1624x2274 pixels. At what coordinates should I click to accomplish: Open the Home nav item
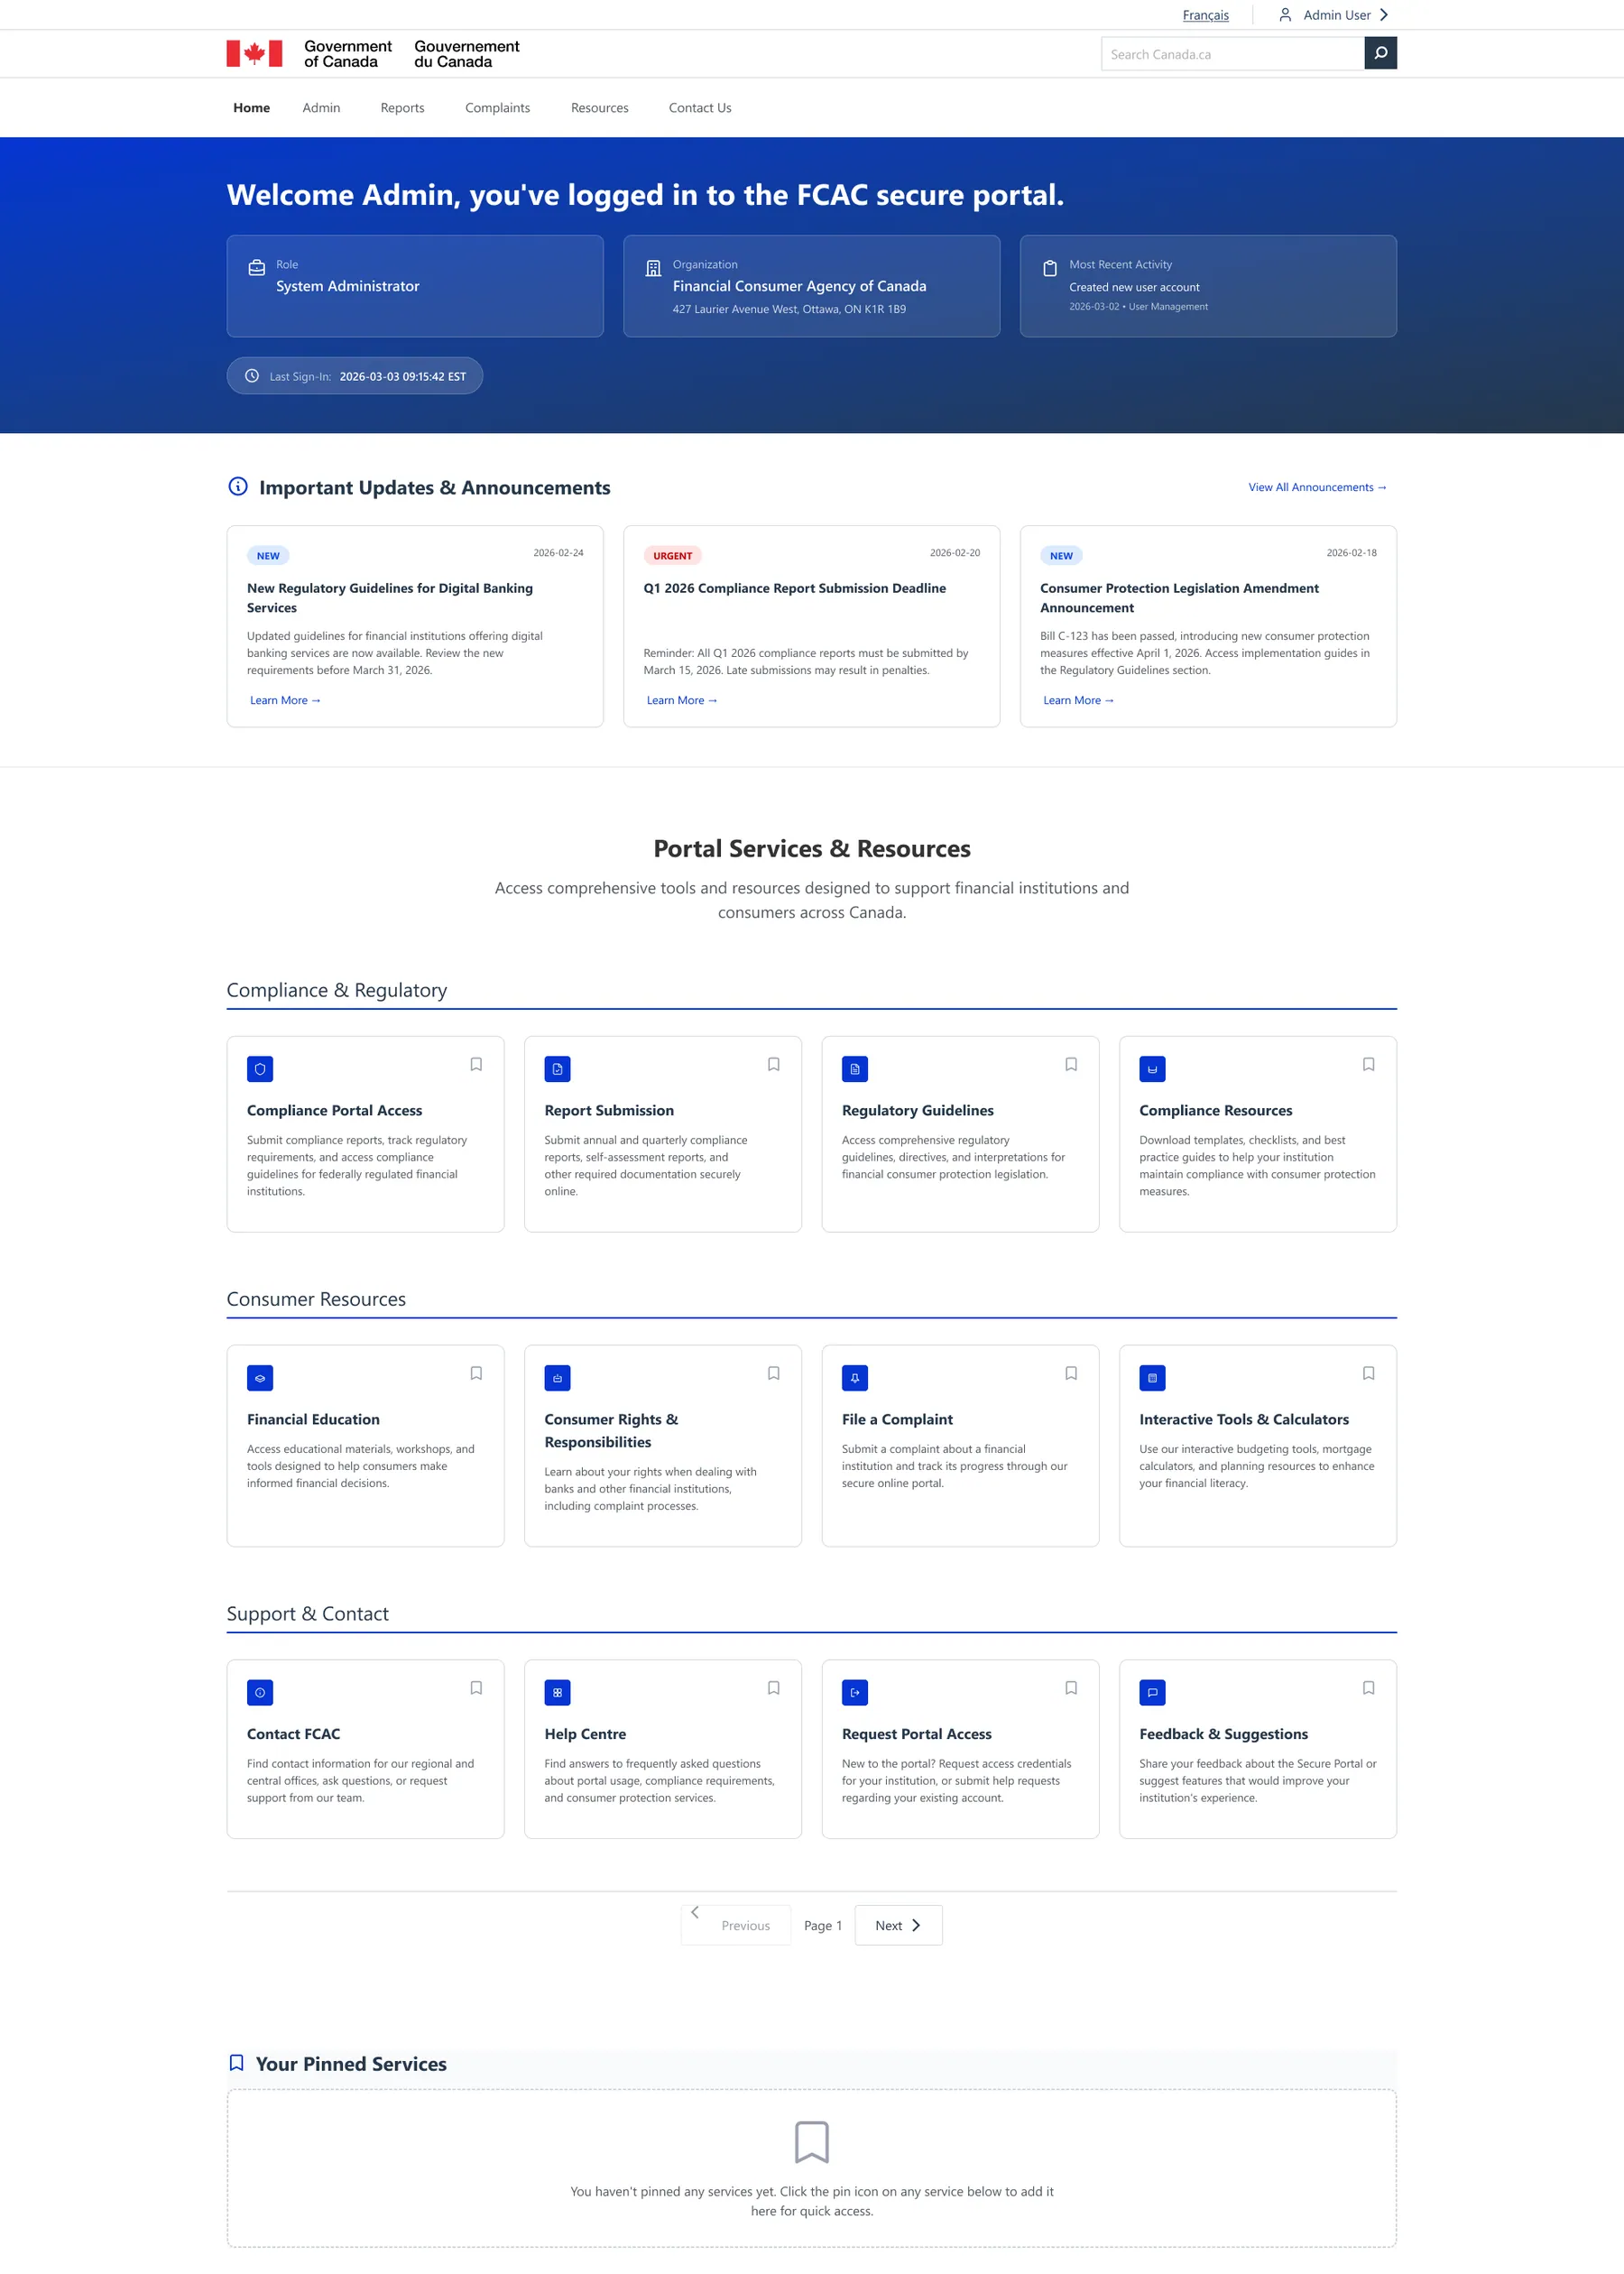click(252, 108)
